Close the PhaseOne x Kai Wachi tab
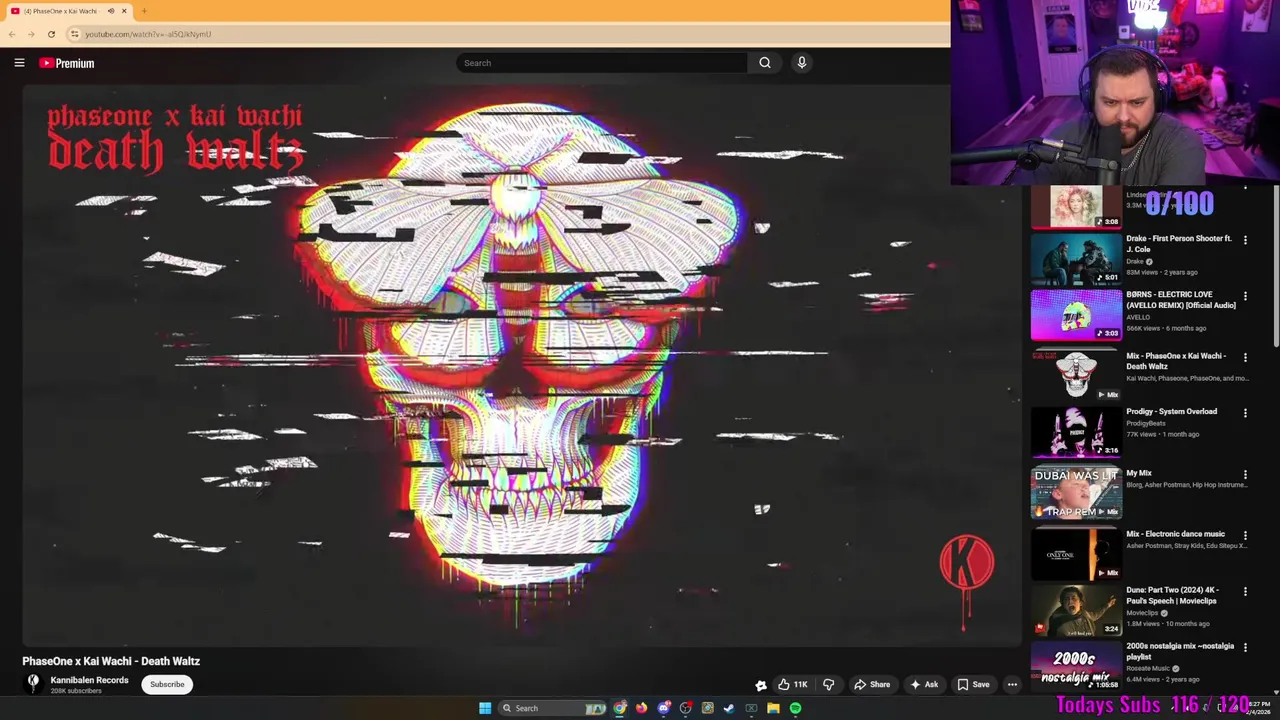 coord(124,11)
